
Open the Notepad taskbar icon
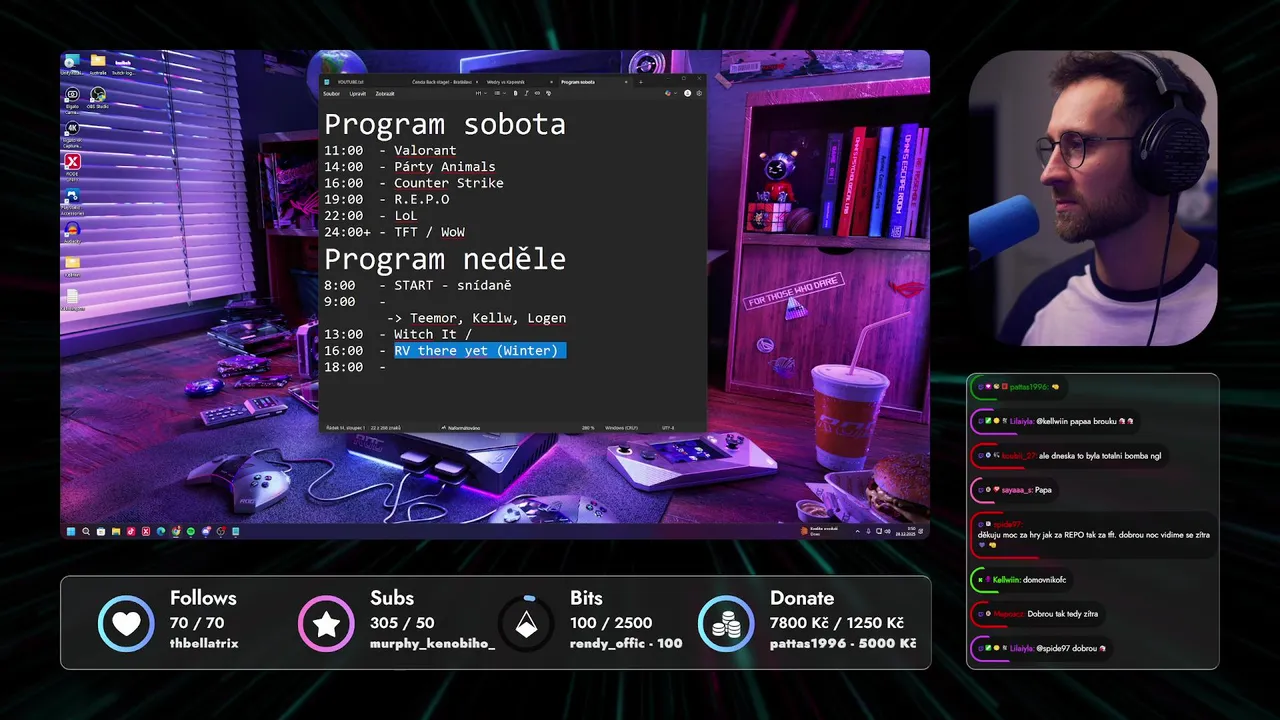point(235,532)
